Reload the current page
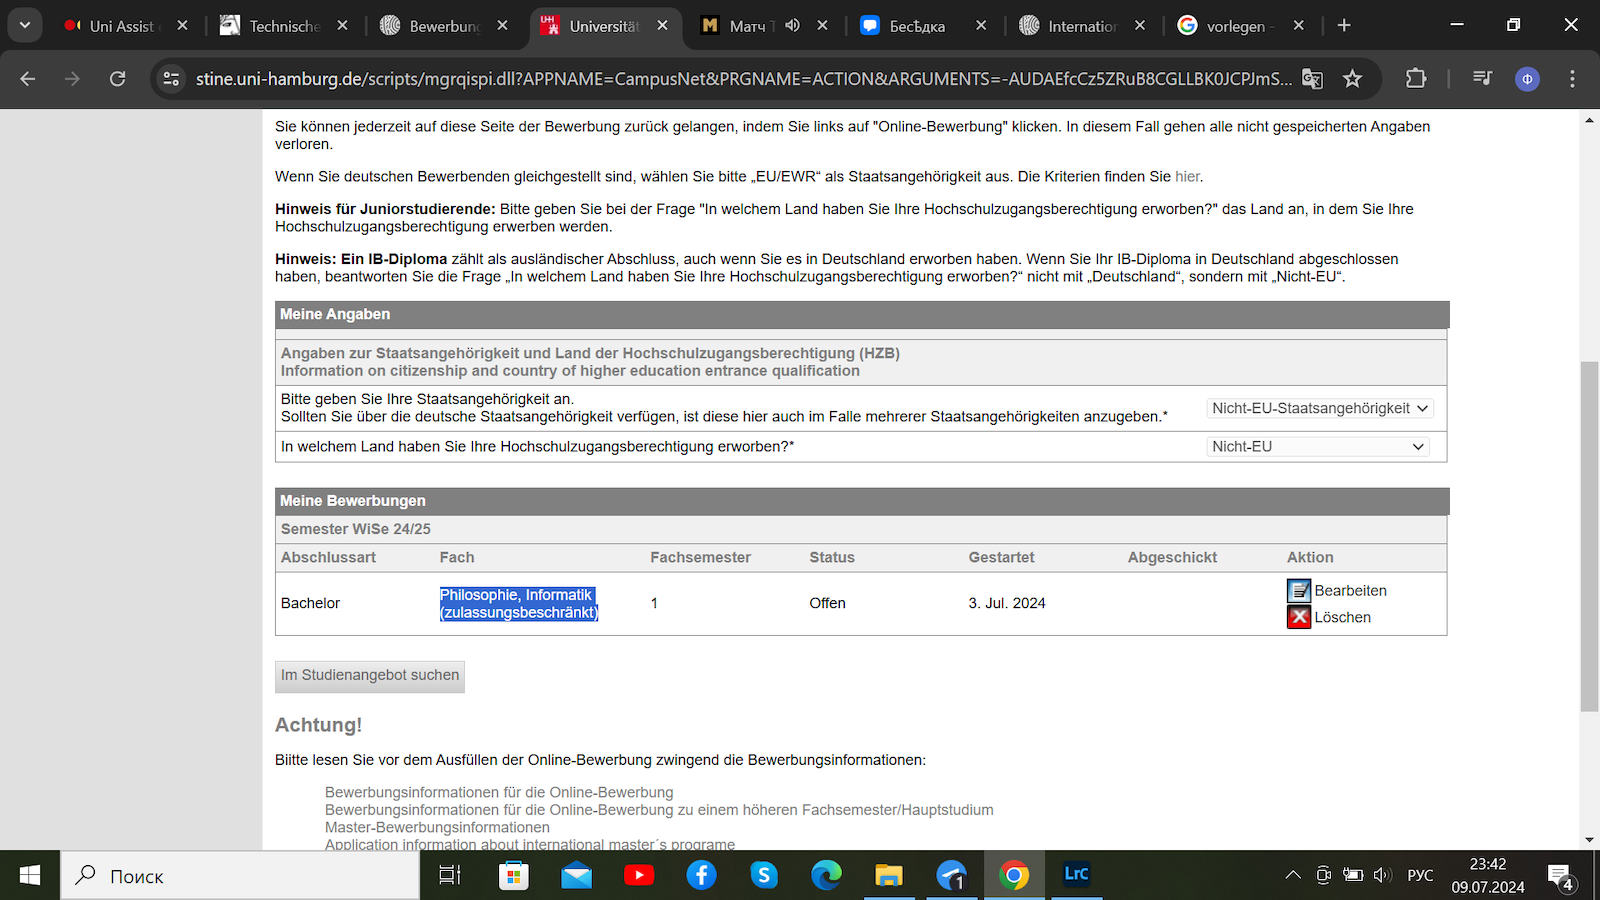This screenshot has height=900, width=1600. [117, 79]
